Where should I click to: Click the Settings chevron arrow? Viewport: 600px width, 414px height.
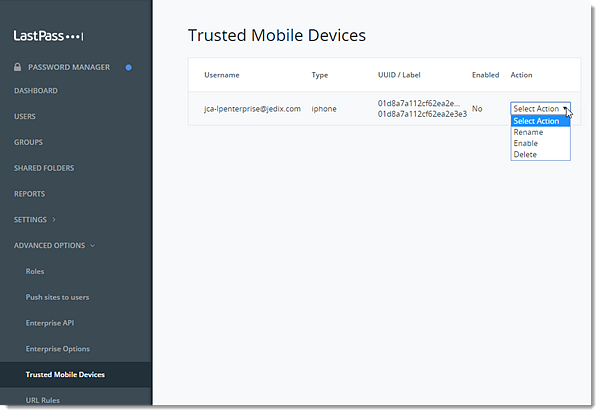click(54, 220)
